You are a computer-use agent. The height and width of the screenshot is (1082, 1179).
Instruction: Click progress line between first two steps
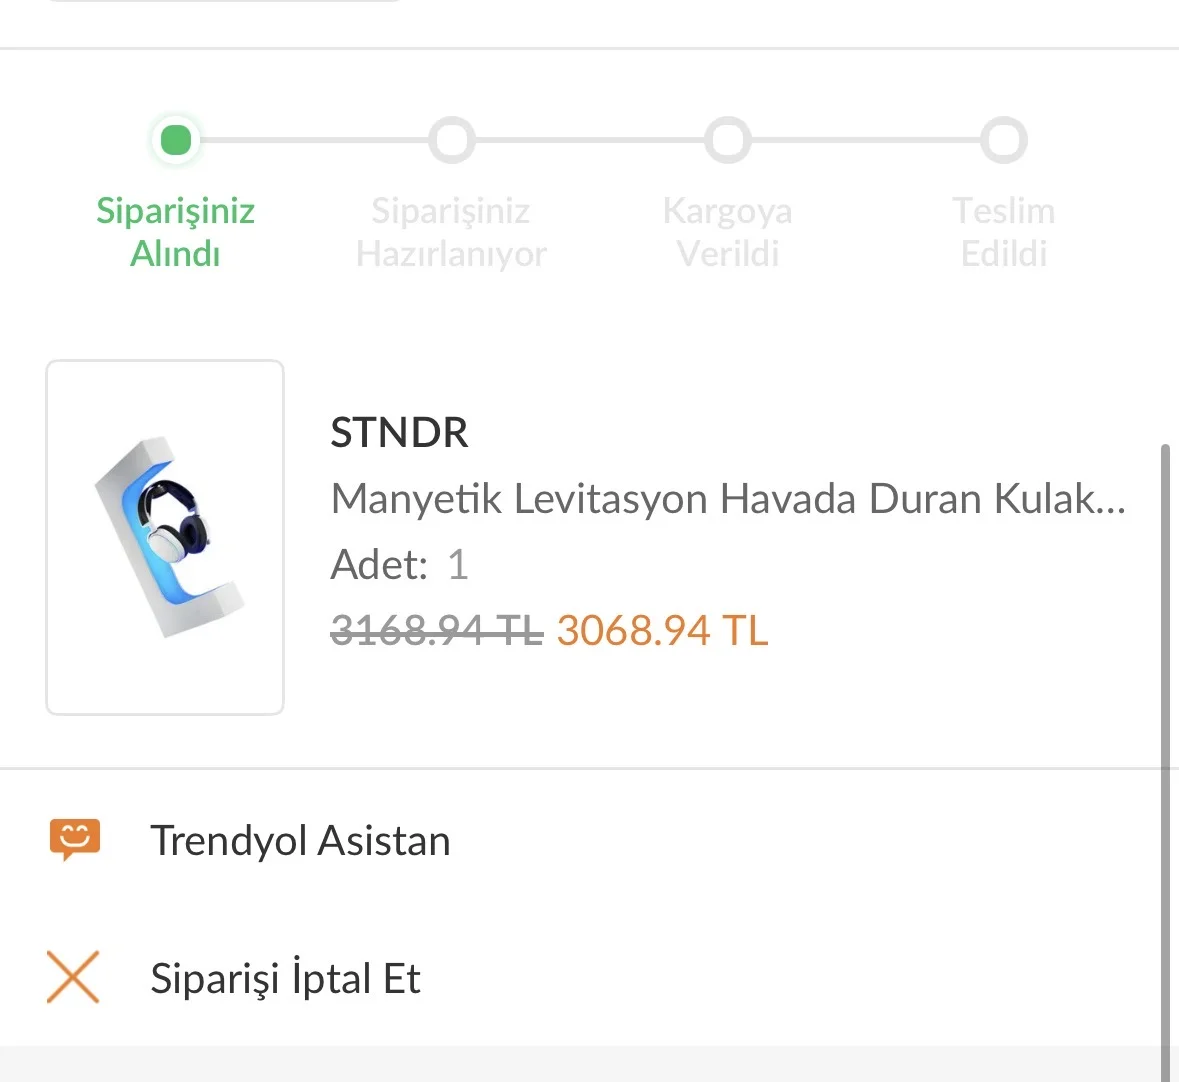tap(314, 140)
